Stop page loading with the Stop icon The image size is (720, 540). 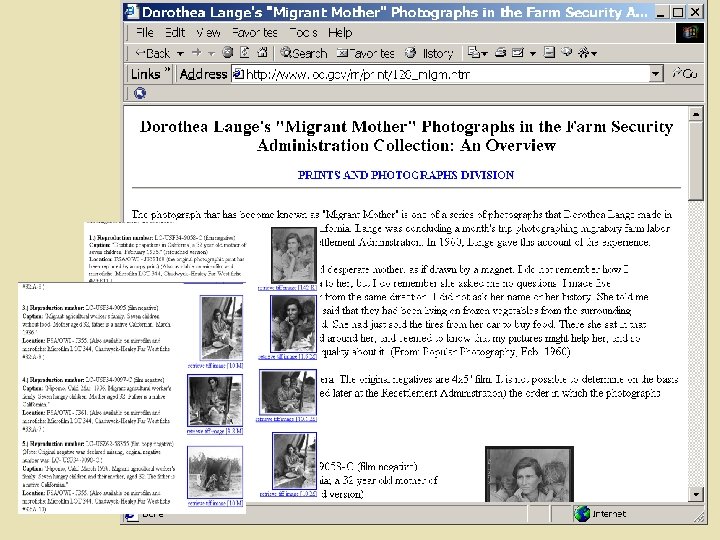[227, 52]
